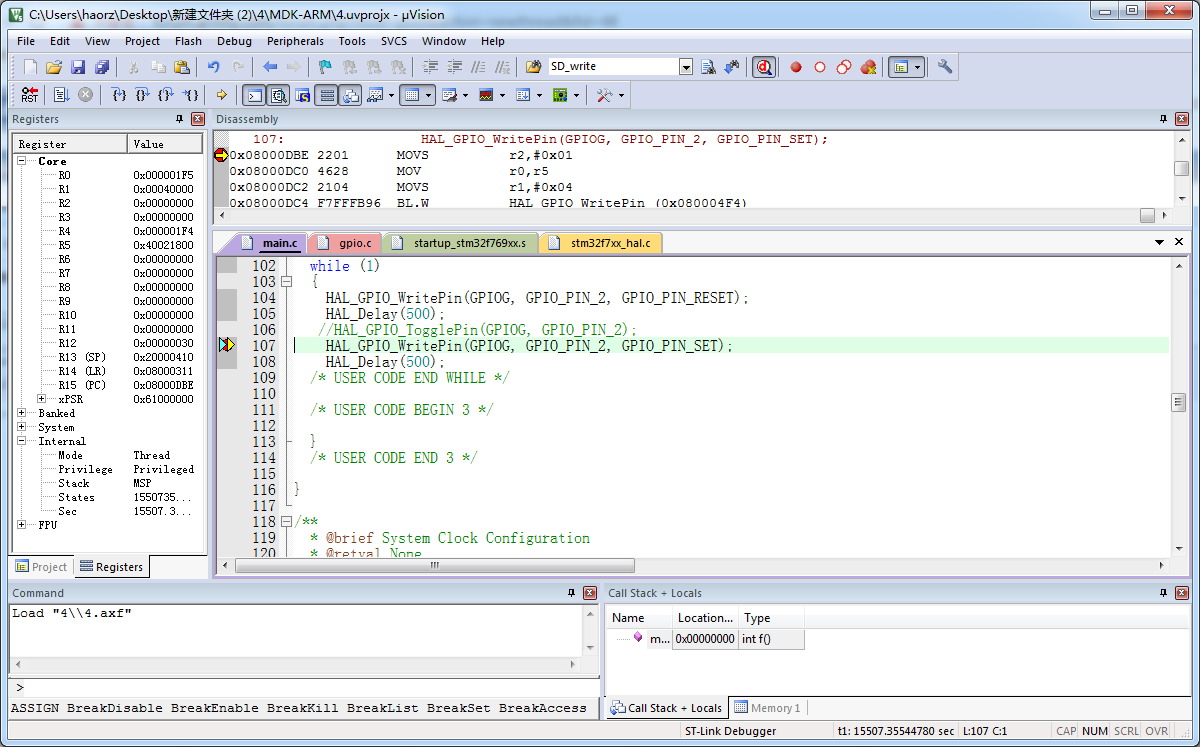Open the Peripherals menu
The height and width of the screenshot is (747, 1200).
[295, 41]
